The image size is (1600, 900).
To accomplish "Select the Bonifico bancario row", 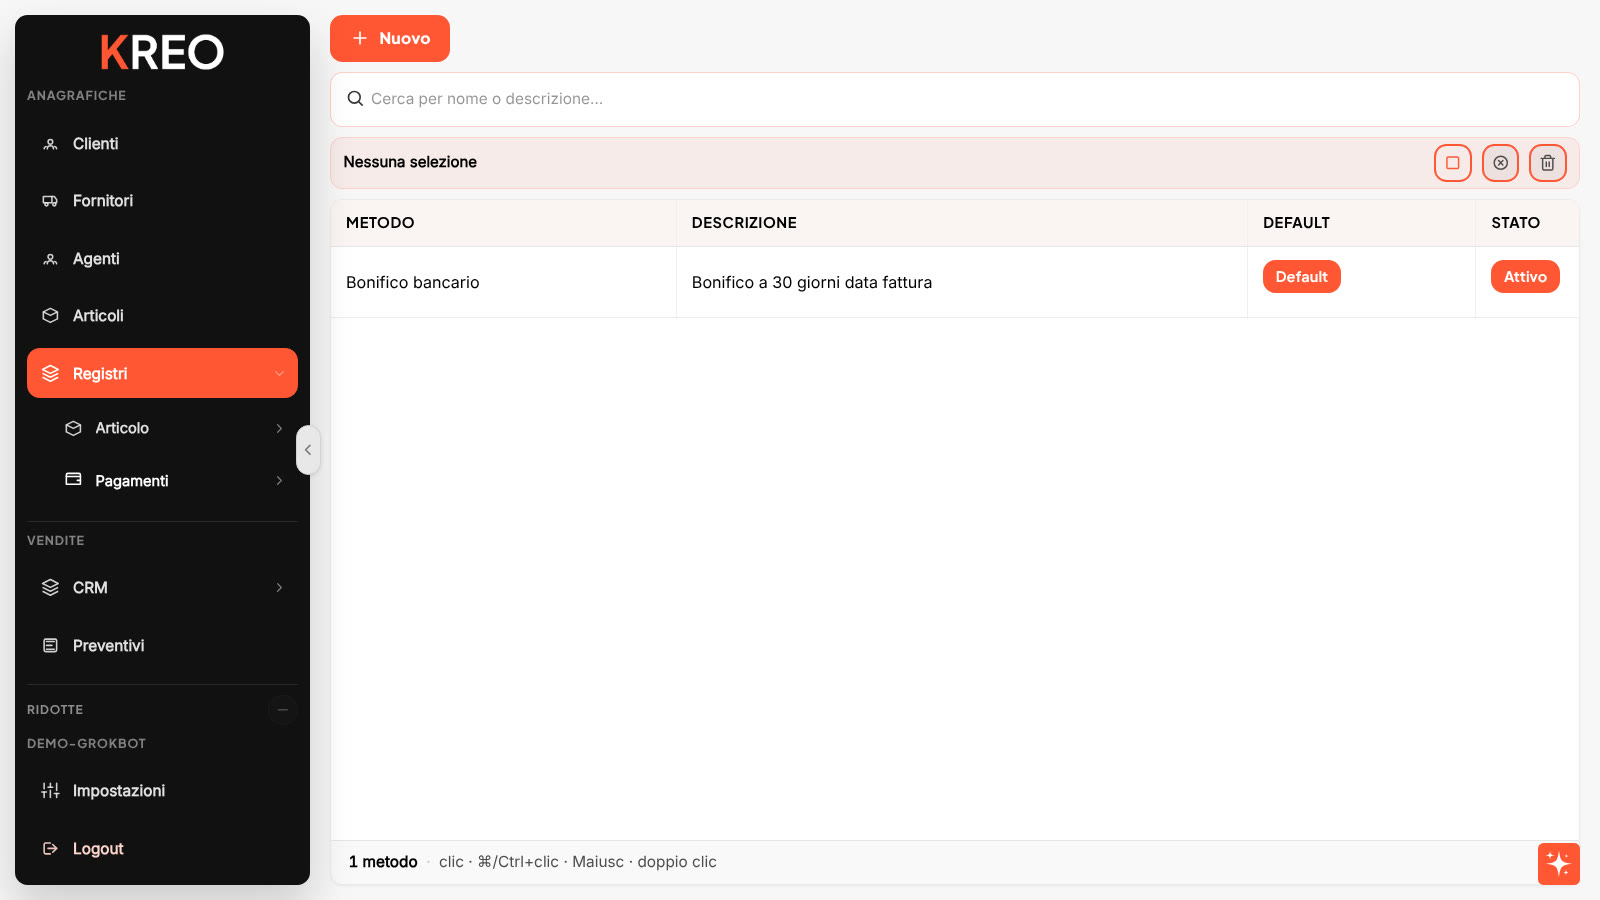I will click(955, 282).
